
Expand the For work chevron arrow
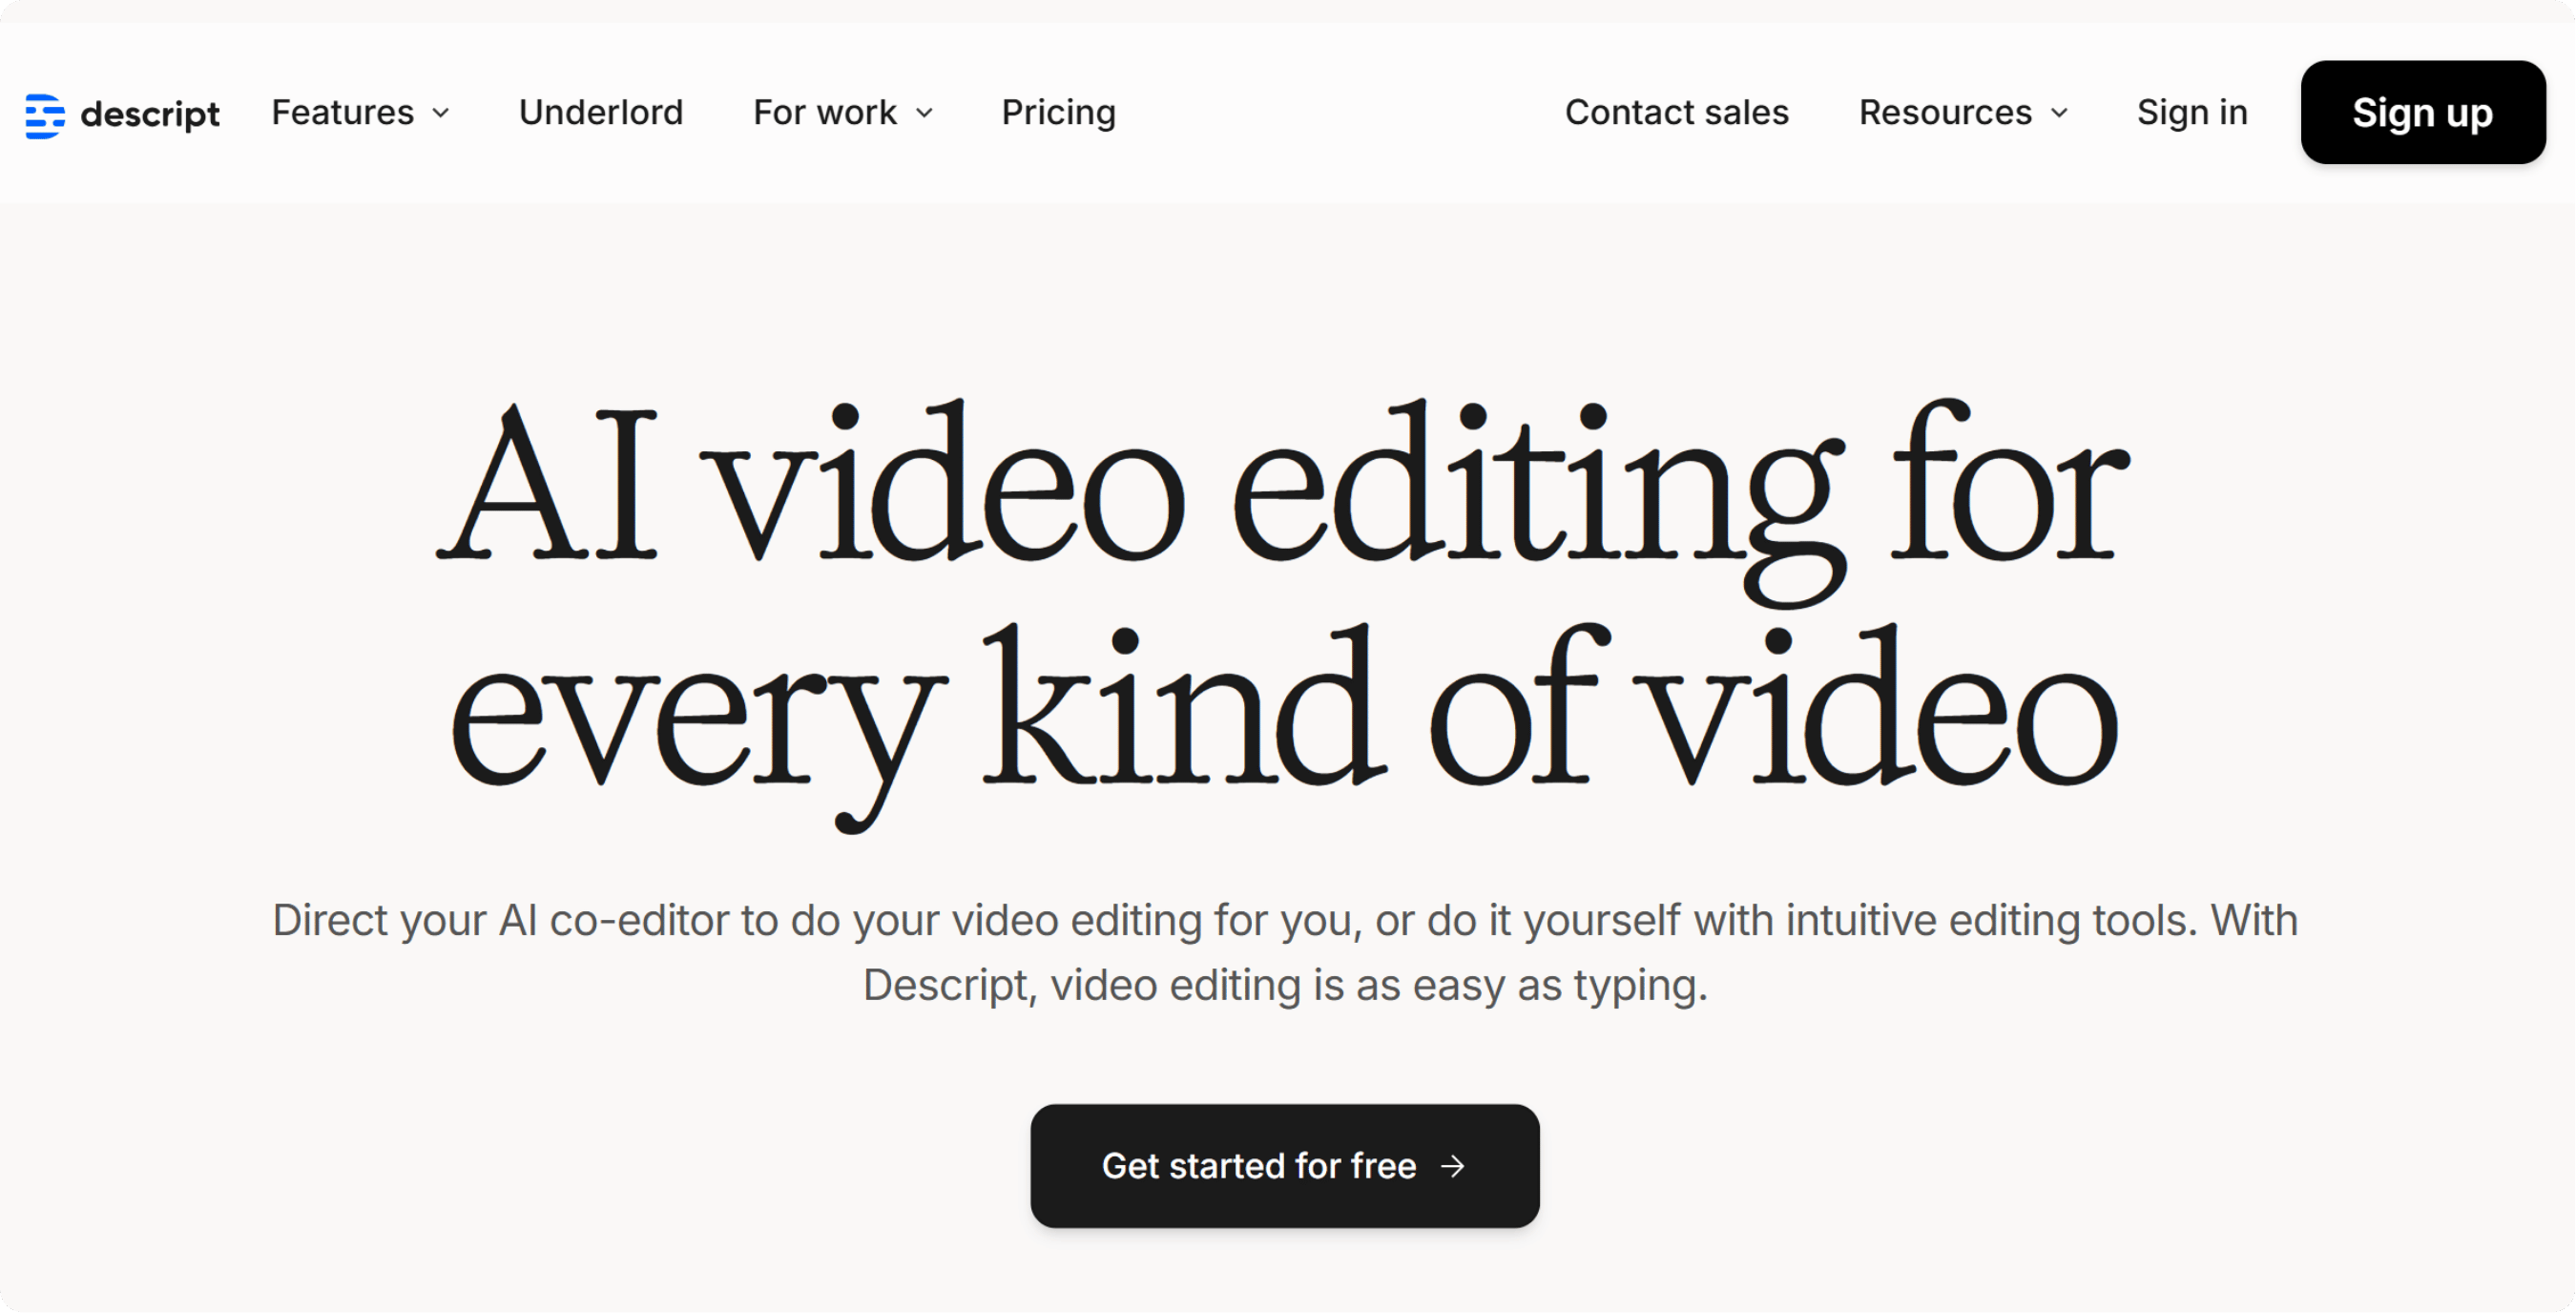pos(925,114)
